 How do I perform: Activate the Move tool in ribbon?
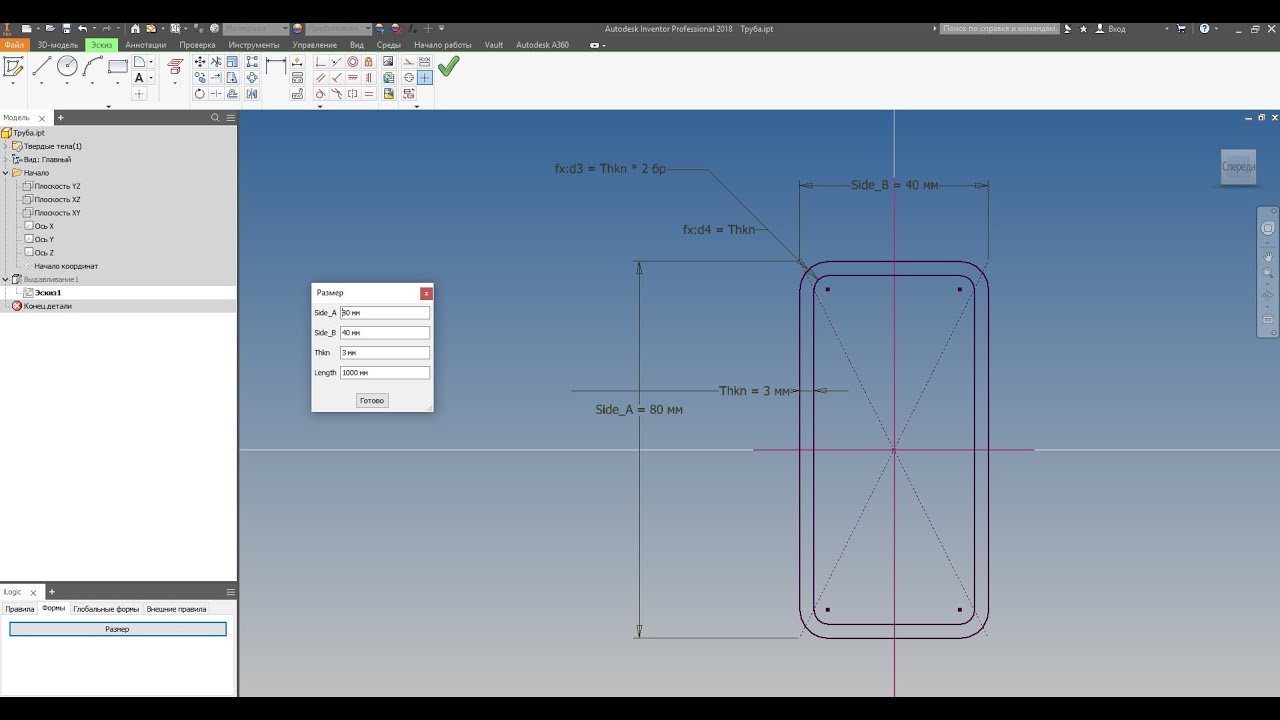click(200, 62)
